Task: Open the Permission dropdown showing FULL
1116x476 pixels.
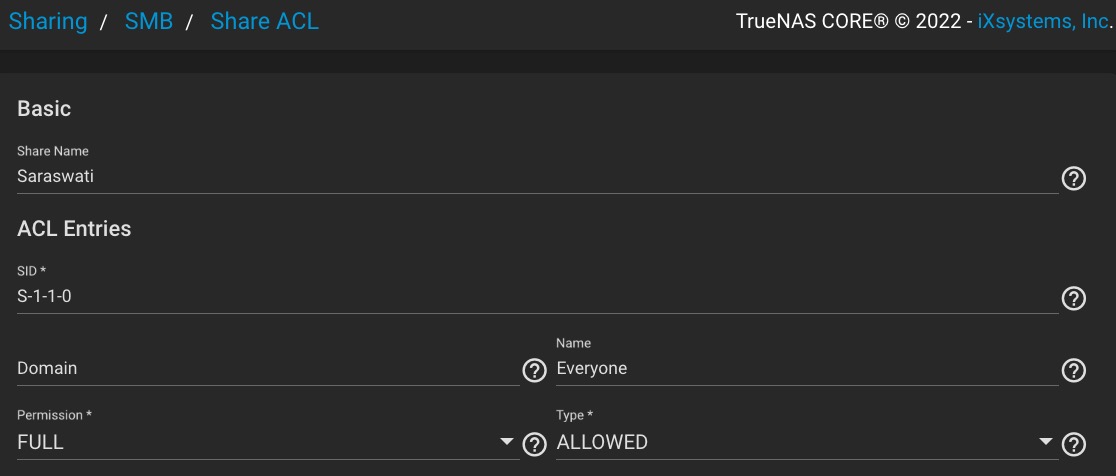Action: click(x=268, y=442)
